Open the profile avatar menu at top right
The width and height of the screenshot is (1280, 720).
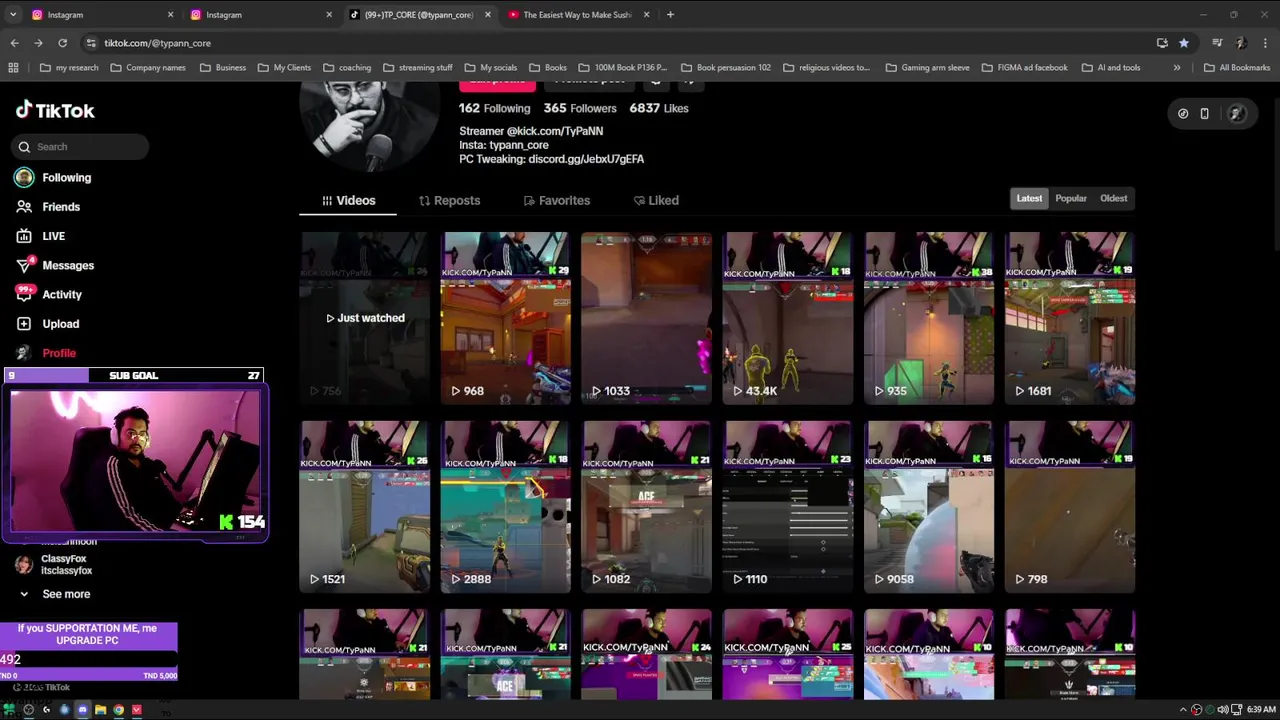1236,114
